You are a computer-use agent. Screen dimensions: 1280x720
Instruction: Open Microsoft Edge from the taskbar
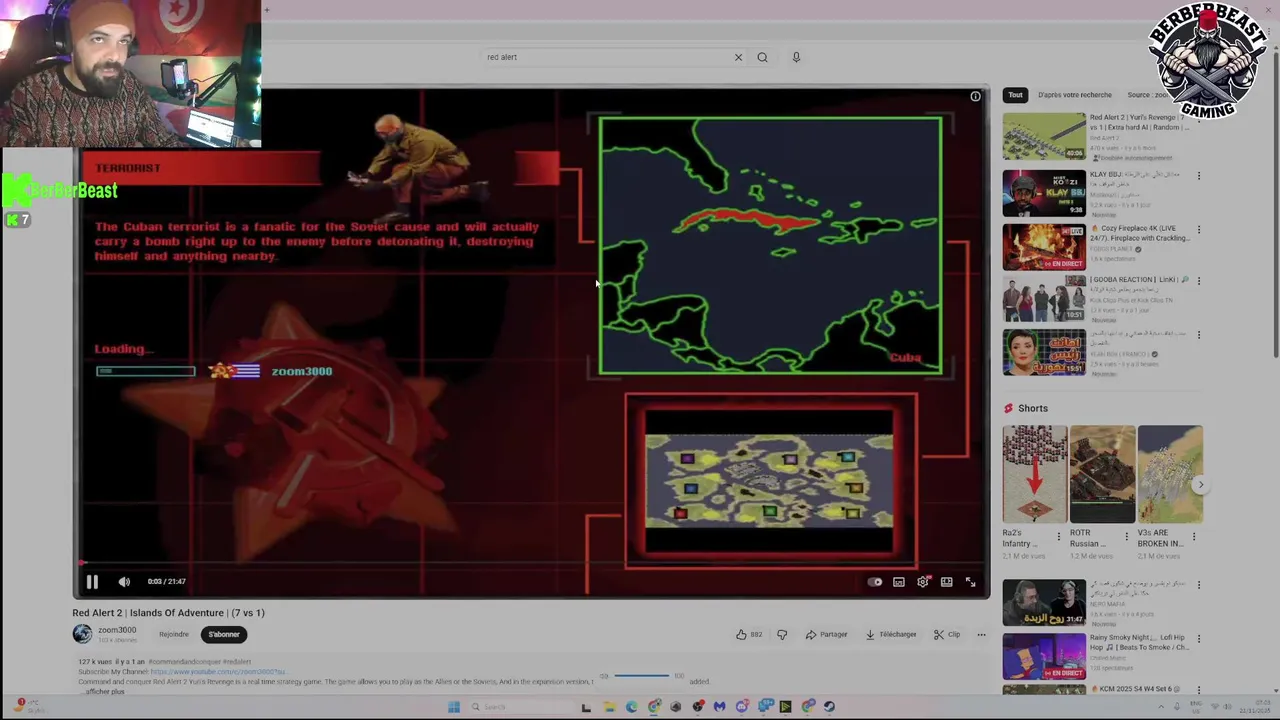(x=631, y=707)
